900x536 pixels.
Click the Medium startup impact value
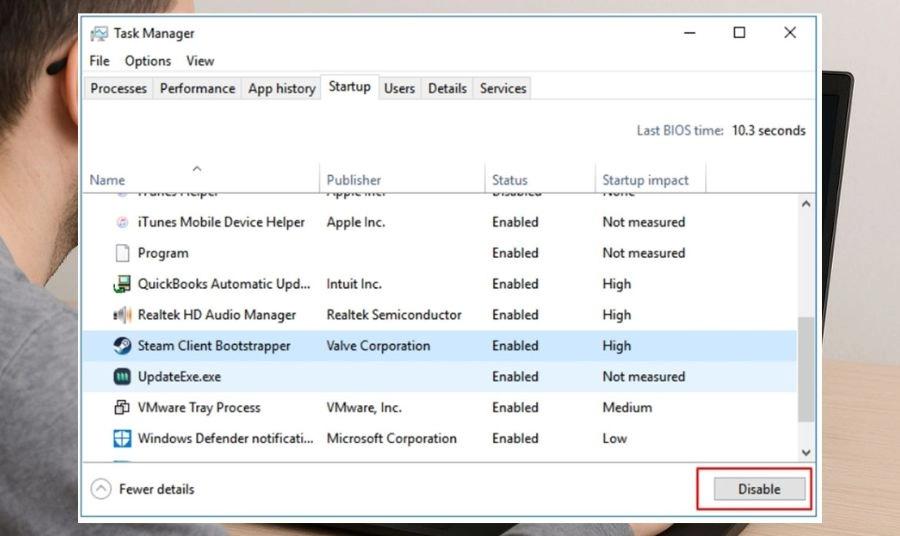(627, 407)
